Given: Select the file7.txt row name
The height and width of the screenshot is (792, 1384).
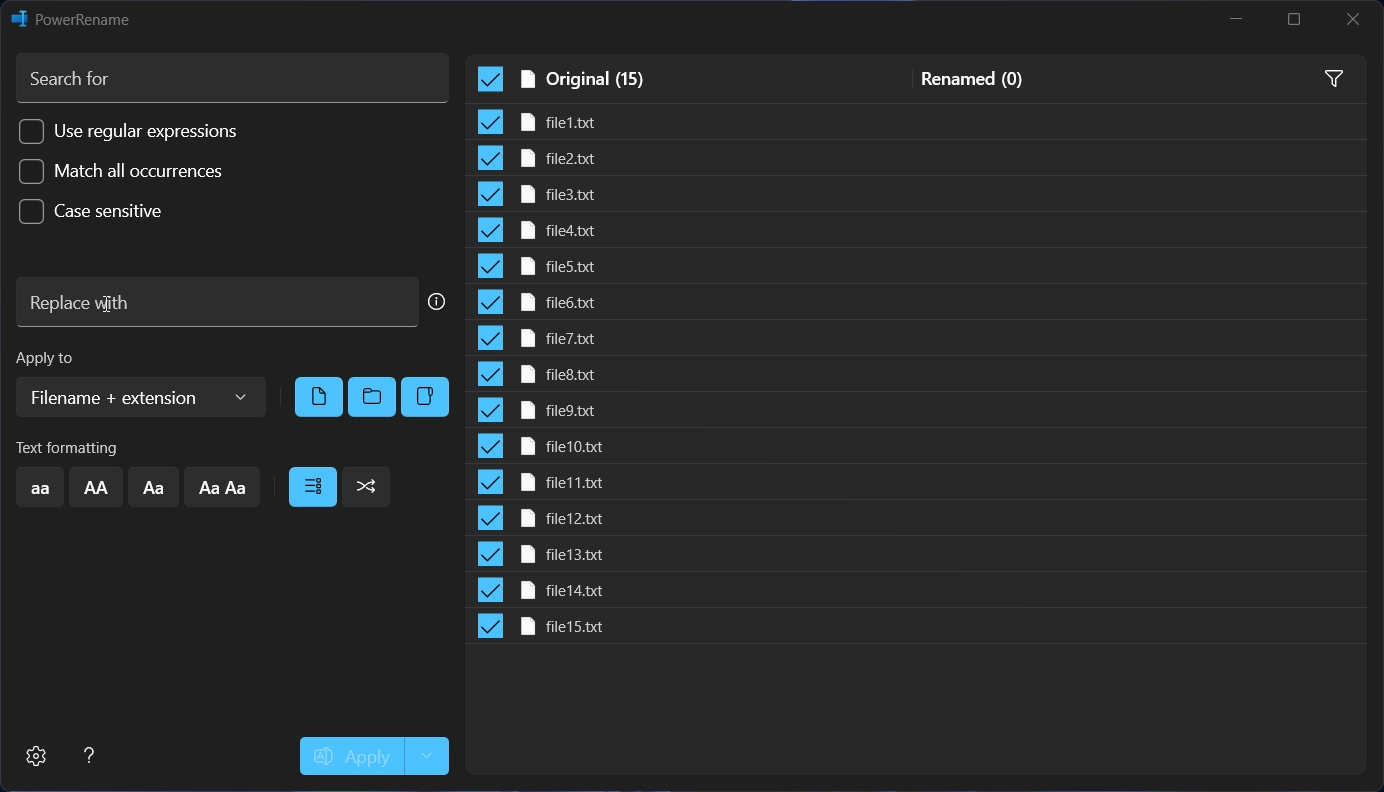Looking at the screenshot, I should pyautogui.click(x=570, y=338).
